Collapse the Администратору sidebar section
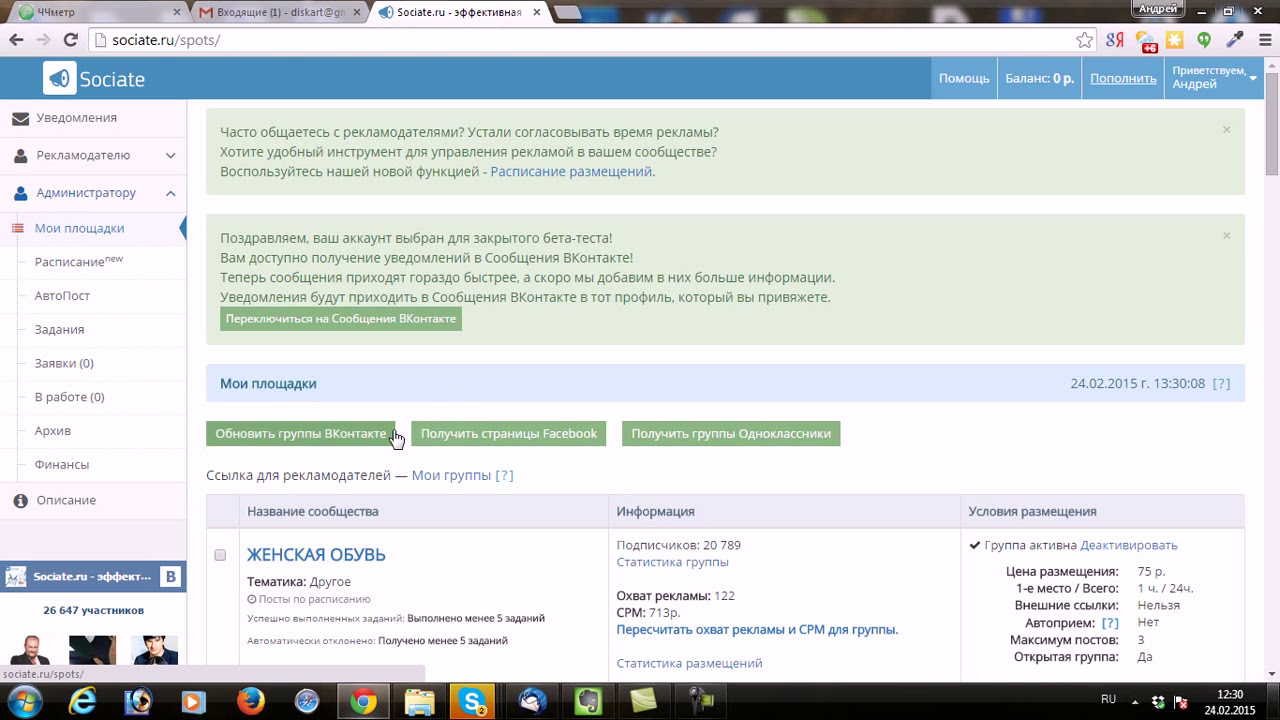This screenshot has height=720, width=1280. (x=170, y=193)
